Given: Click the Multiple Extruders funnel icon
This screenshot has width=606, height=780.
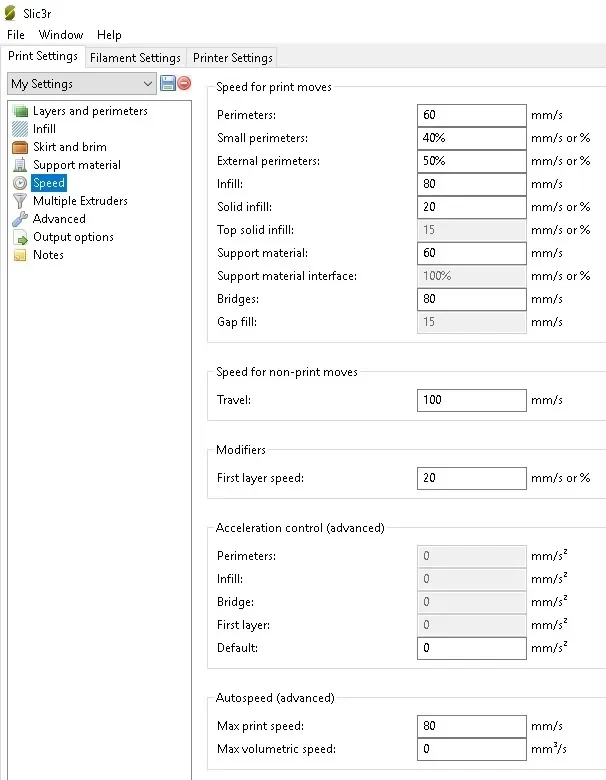Looking at the screenshot, I should click(x=20, y=200).
